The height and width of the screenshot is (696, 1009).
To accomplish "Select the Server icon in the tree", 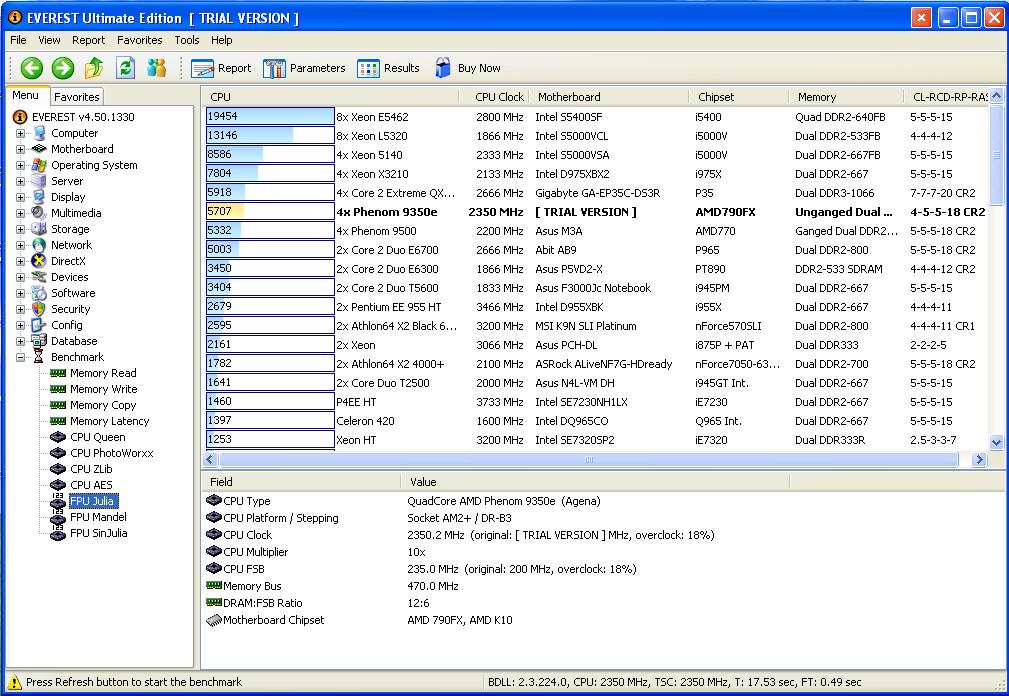I will [x=39, y=181].
